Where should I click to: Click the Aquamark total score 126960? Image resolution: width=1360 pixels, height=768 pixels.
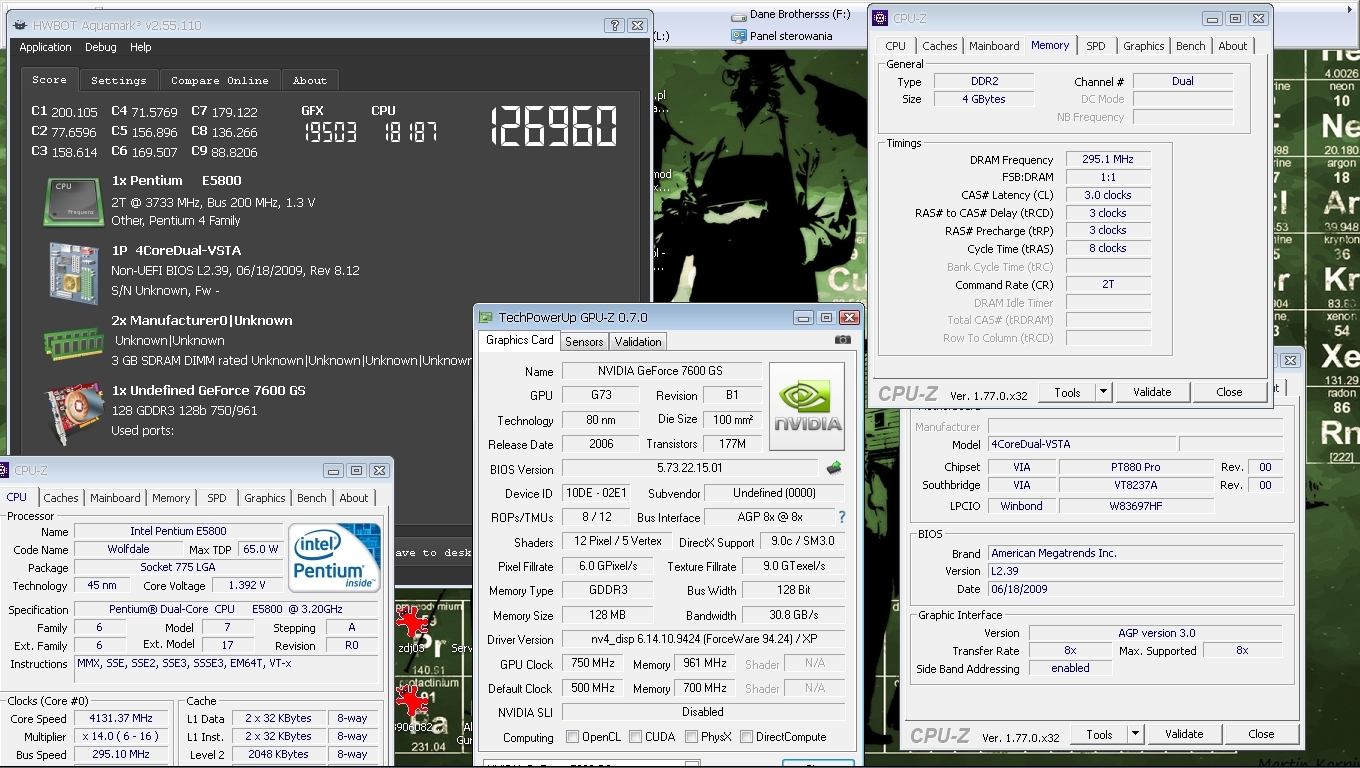pos(554,127)
